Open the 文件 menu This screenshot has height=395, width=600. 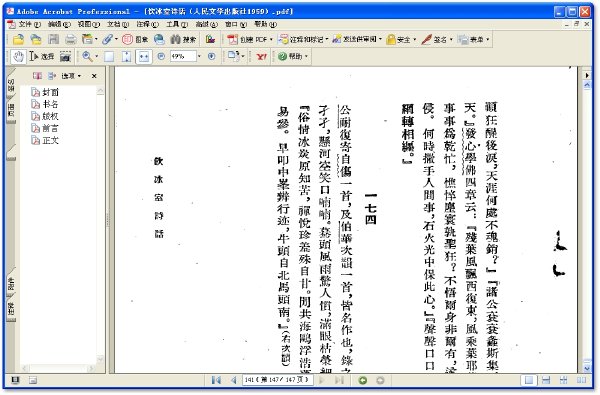pyautogui.click(x=29, y=24)
